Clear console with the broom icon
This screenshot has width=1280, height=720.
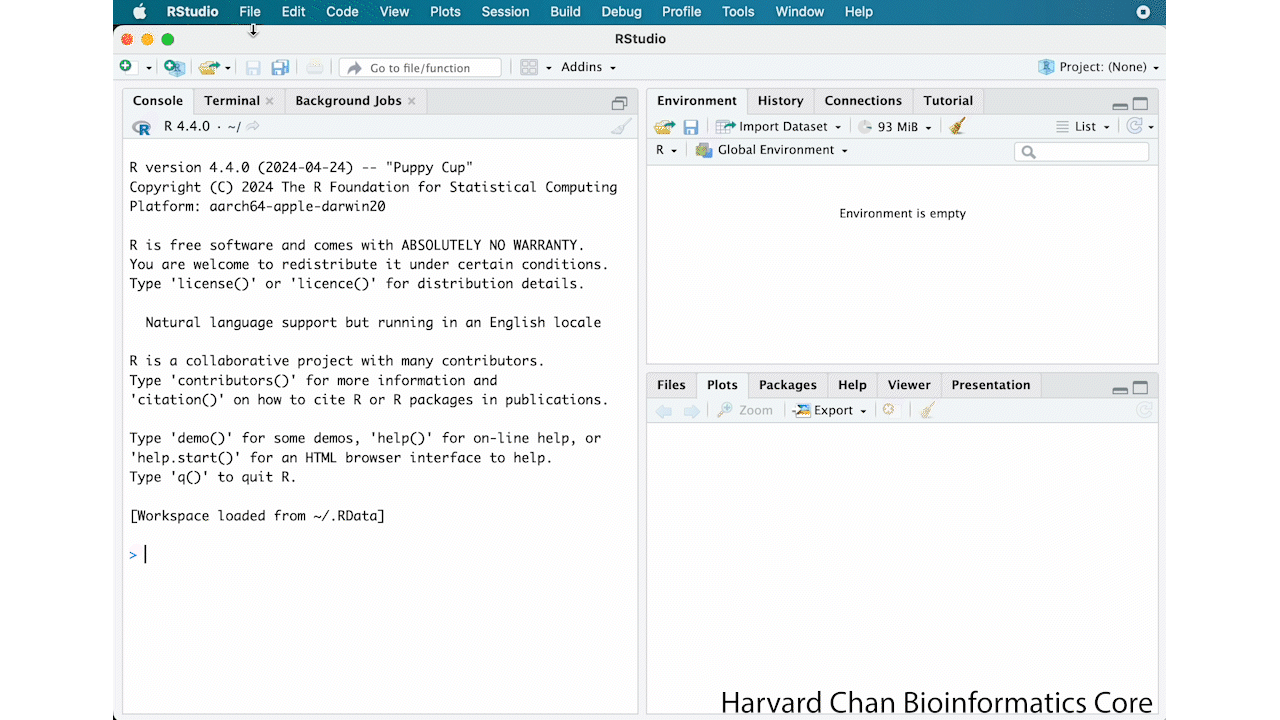[x=621, y=127]
